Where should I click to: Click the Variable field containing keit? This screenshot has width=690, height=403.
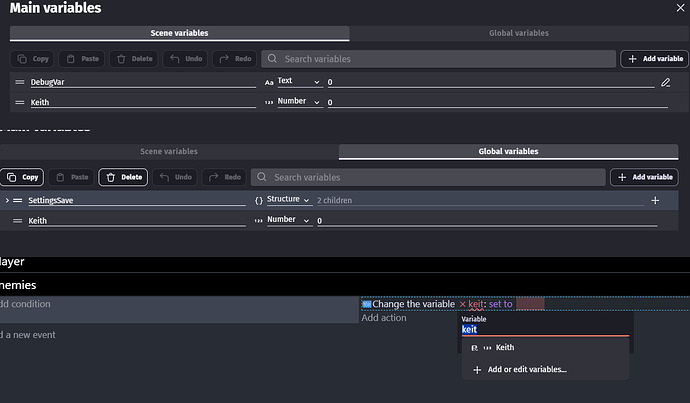[x=543, y=328]
